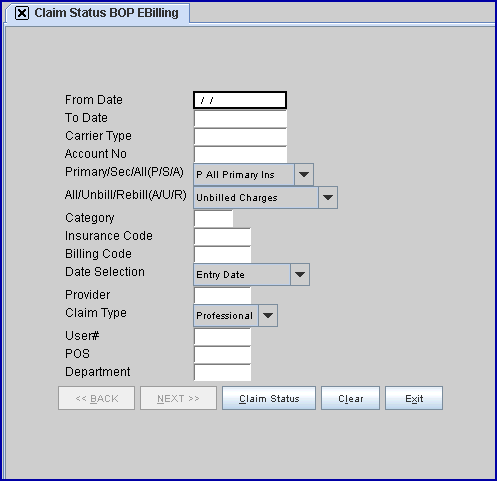Select the Claim Status BOP EBilling tab
This screenshot has width=497, height=481.
pyautogui.click(x=98, y=13)
